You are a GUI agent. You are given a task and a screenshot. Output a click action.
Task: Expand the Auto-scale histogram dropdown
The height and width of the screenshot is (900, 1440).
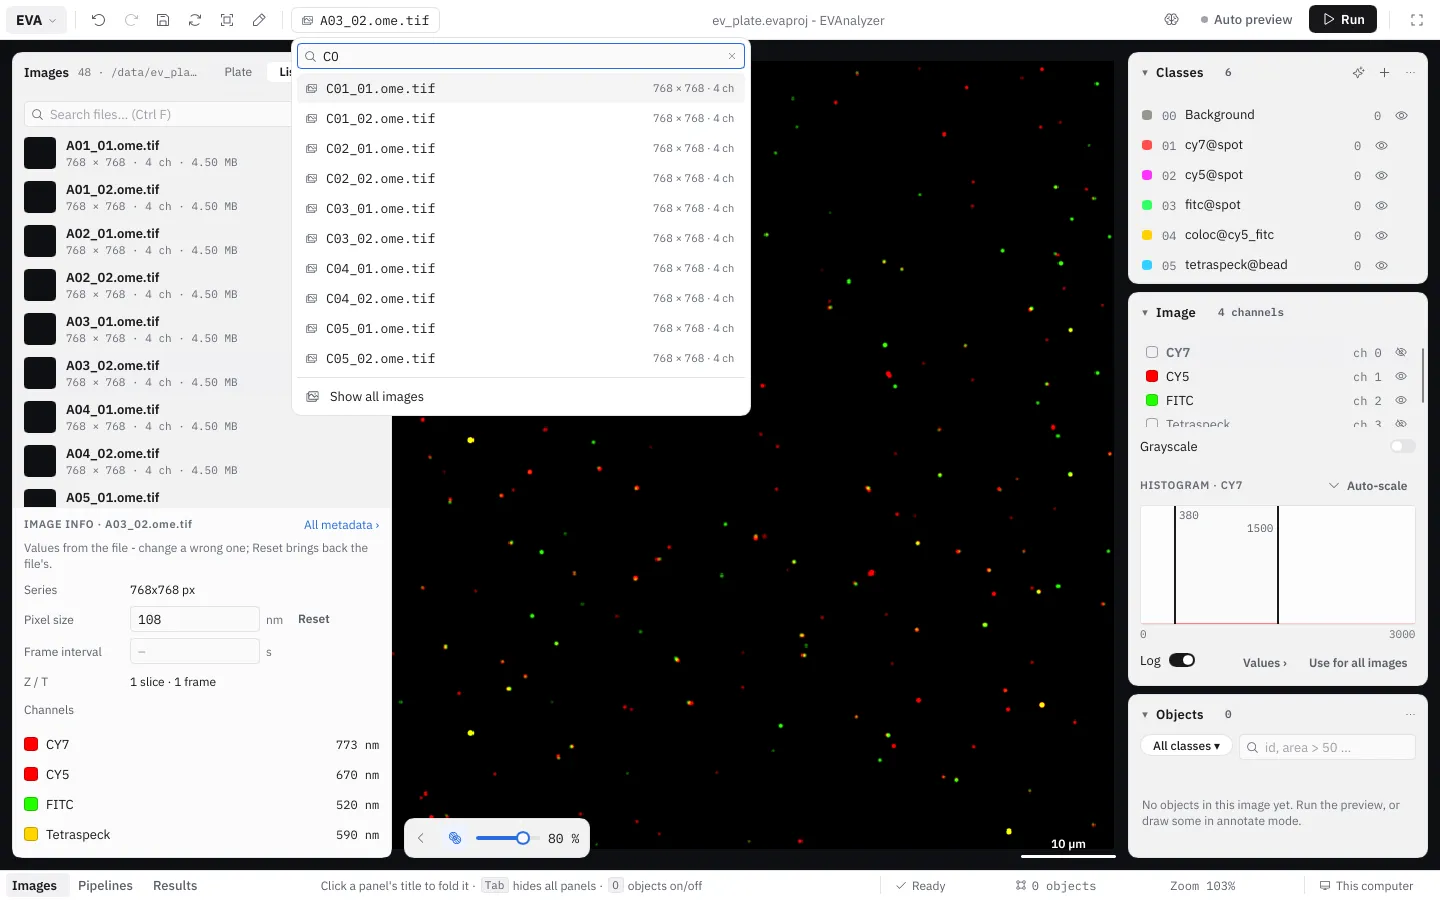[1367, 486]
